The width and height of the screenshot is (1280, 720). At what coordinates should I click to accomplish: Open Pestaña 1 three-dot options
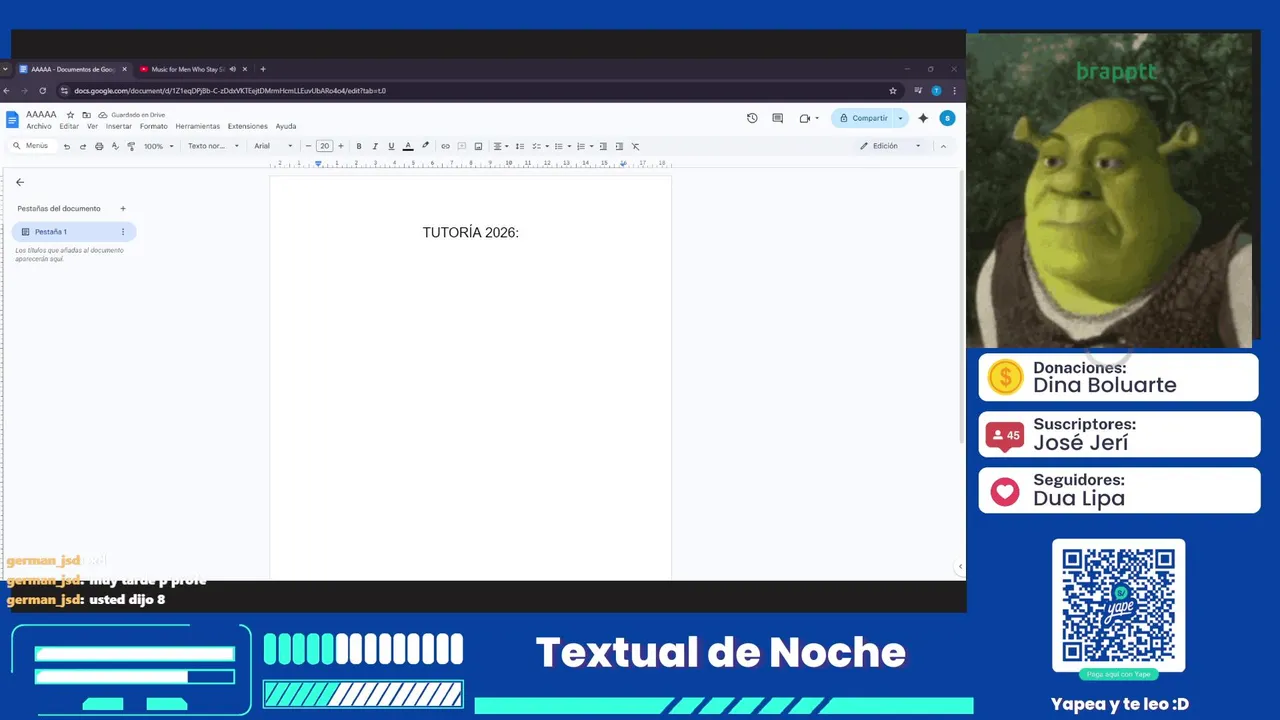coord(123,232)
